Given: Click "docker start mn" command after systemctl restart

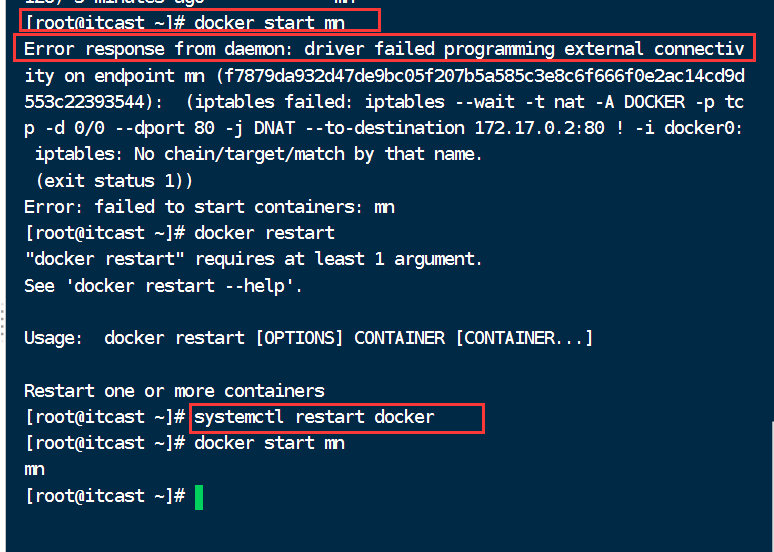Looking at the screenshot, I should [x=269, y=443].
